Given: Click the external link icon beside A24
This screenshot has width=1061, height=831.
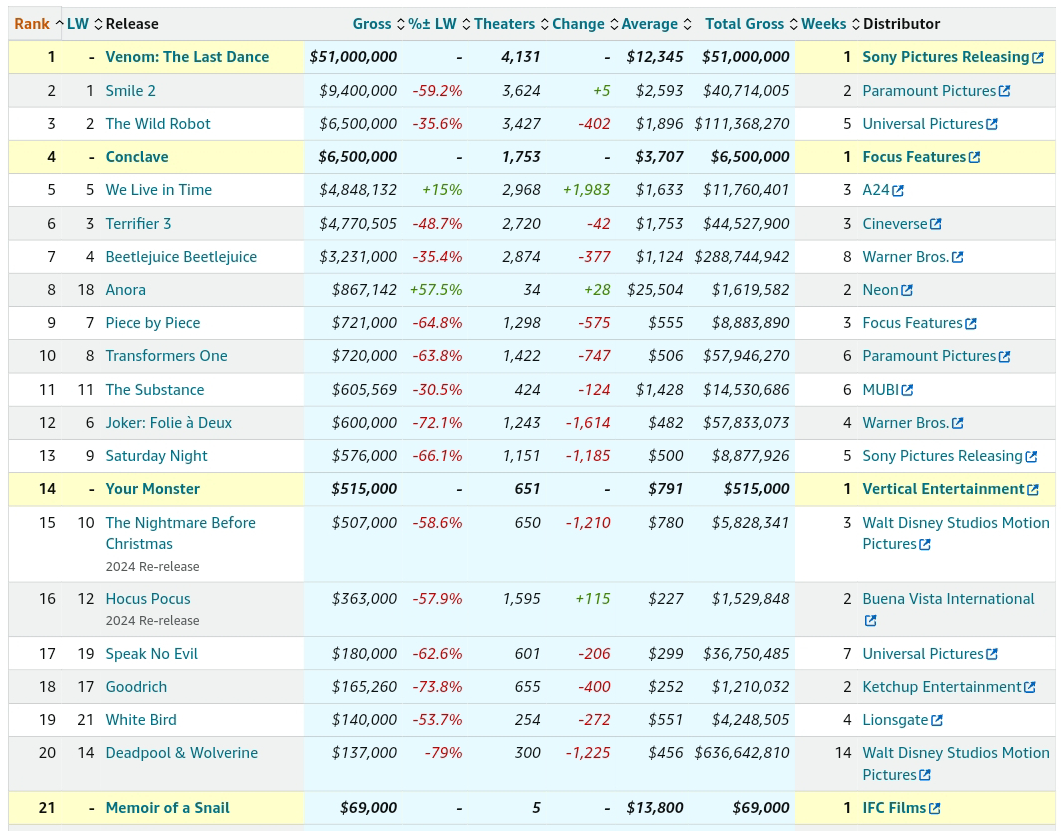Looking at the screenshot, I should coord(898,190).
